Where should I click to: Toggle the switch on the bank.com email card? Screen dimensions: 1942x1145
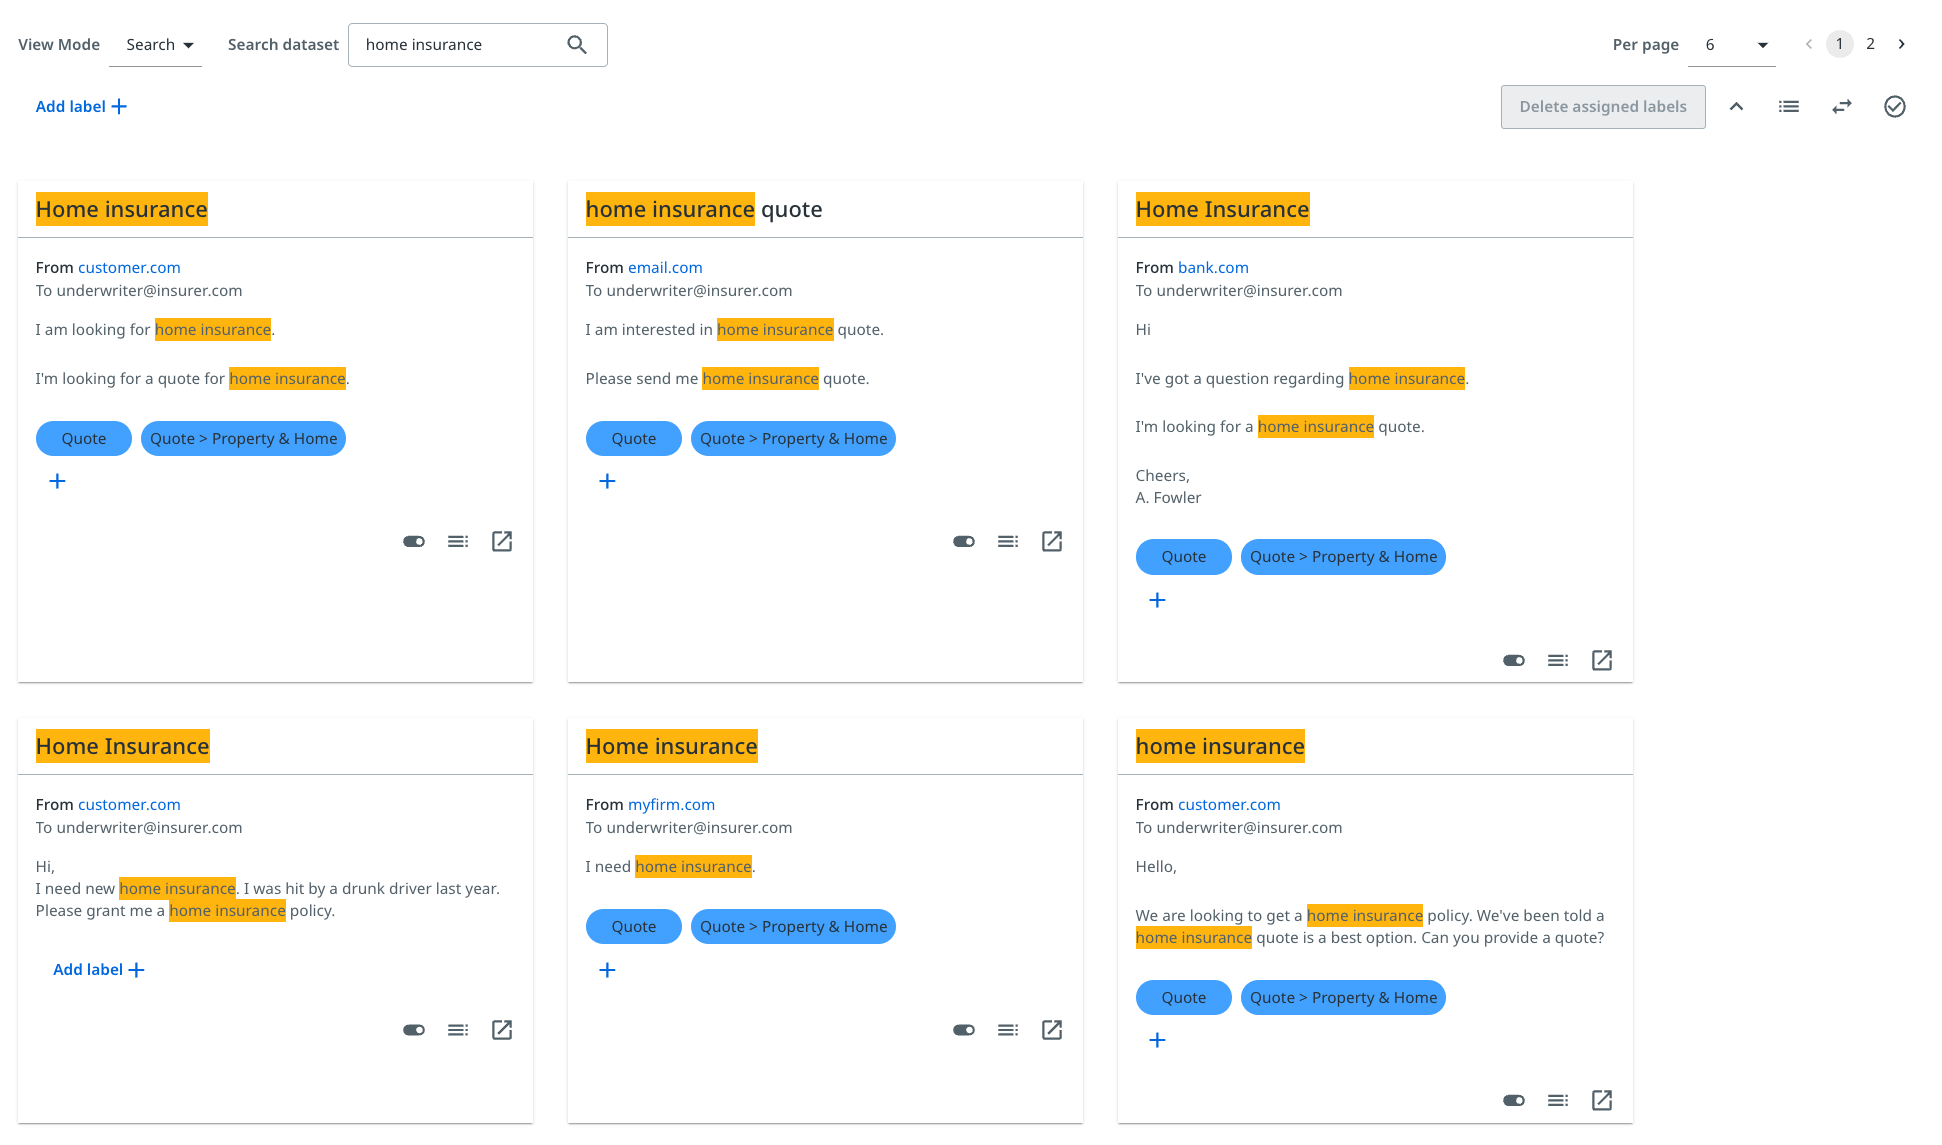click(1513, 660)
